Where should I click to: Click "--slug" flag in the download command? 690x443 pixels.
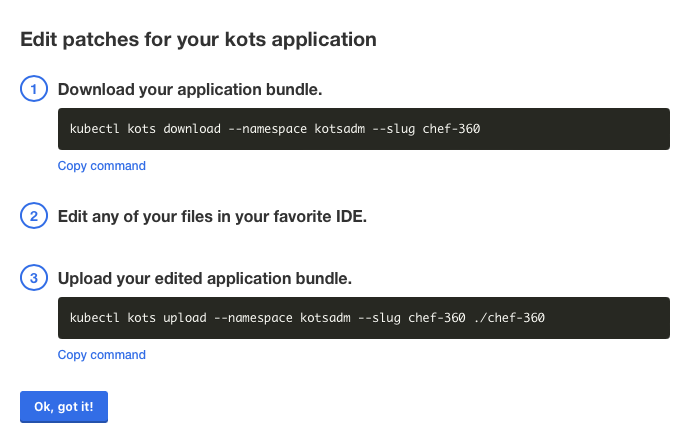(x=395, y=129)
